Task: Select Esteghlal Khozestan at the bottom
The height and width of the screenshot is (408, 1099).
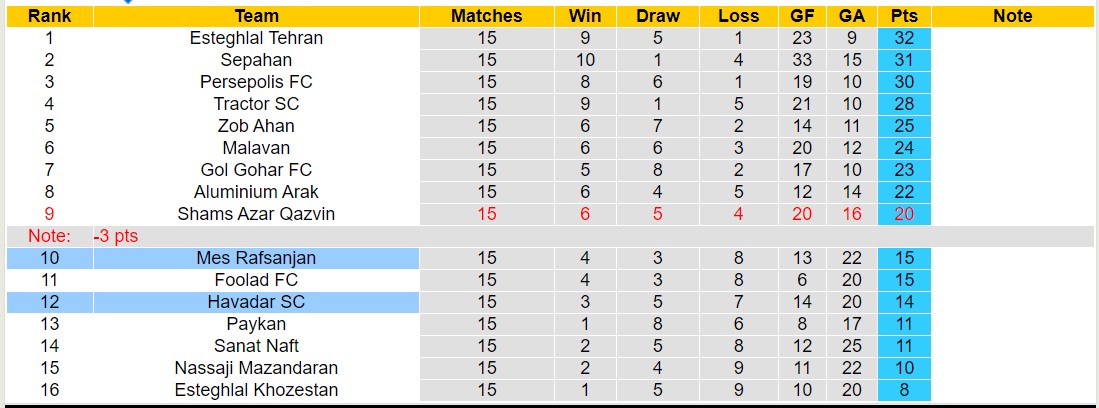Action: click(256, 390)
